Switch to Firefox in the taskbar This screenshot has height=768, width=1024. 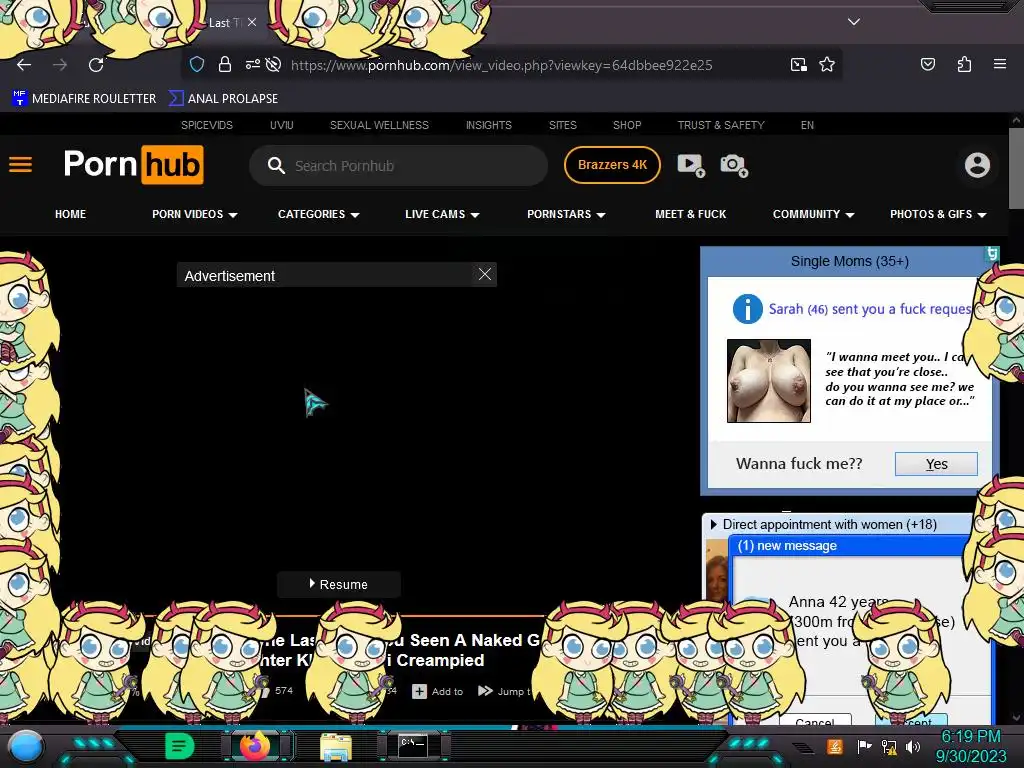coord(255,746)
